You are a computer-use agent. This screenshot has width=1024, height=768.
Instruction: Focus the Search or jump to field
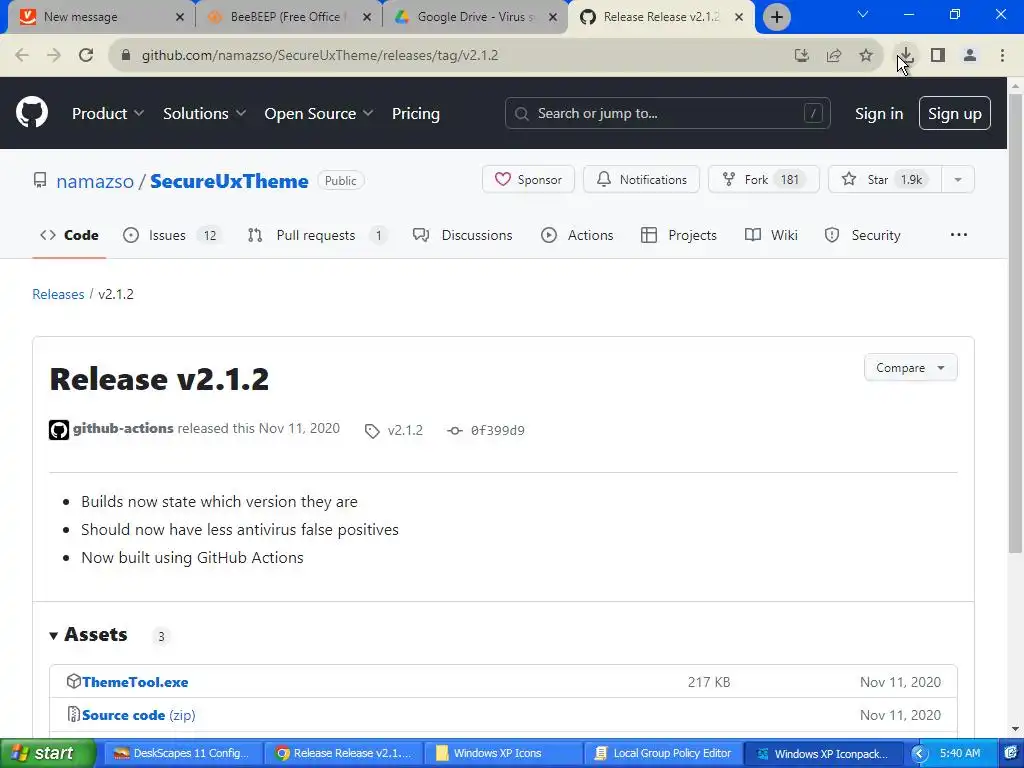point(667,114)
